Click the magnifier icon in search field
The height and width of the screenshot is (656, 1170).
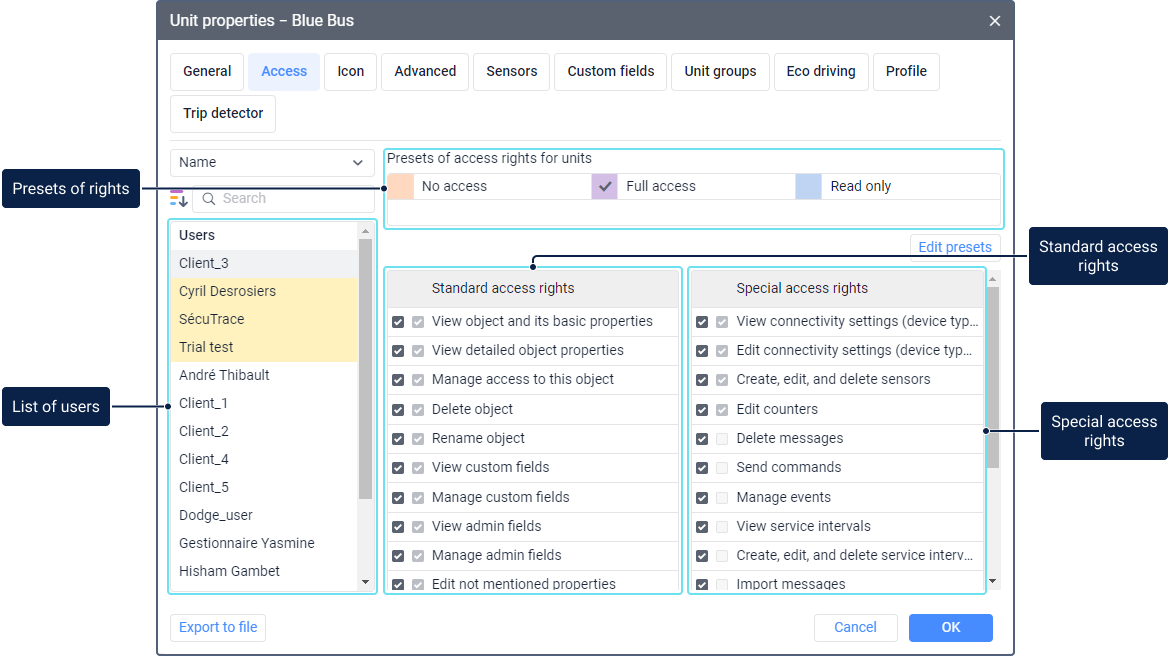point(209,199)
